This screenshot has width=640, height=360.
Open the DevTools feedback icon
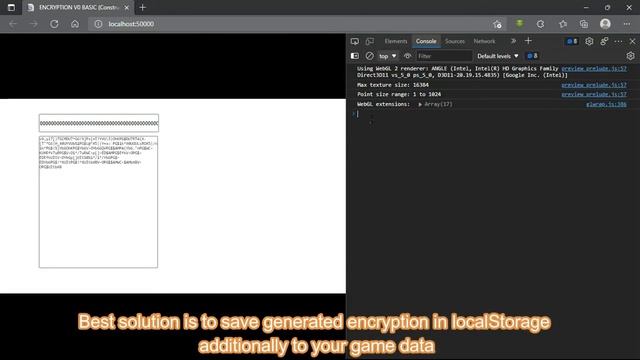pyautogui.click(x=604, y=41)
